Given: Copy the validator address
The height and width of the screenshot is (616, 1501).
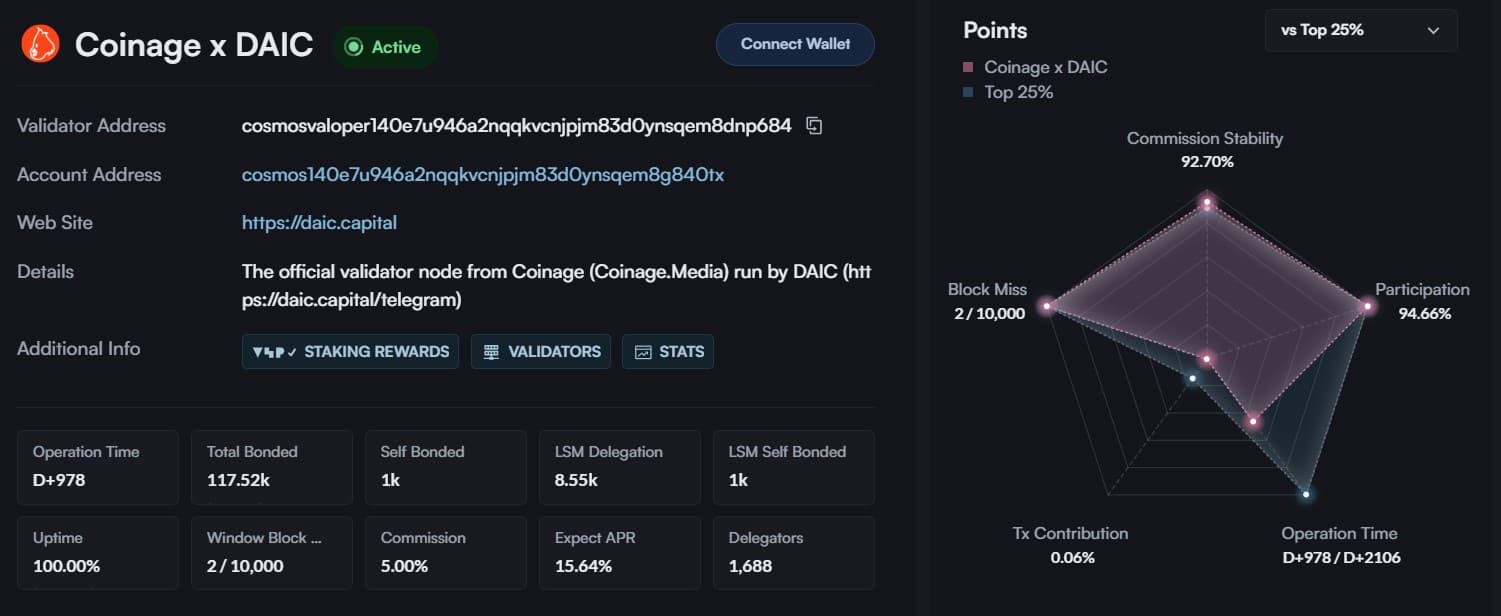Looking at the screenshot, I should click(x=814, y=126).
